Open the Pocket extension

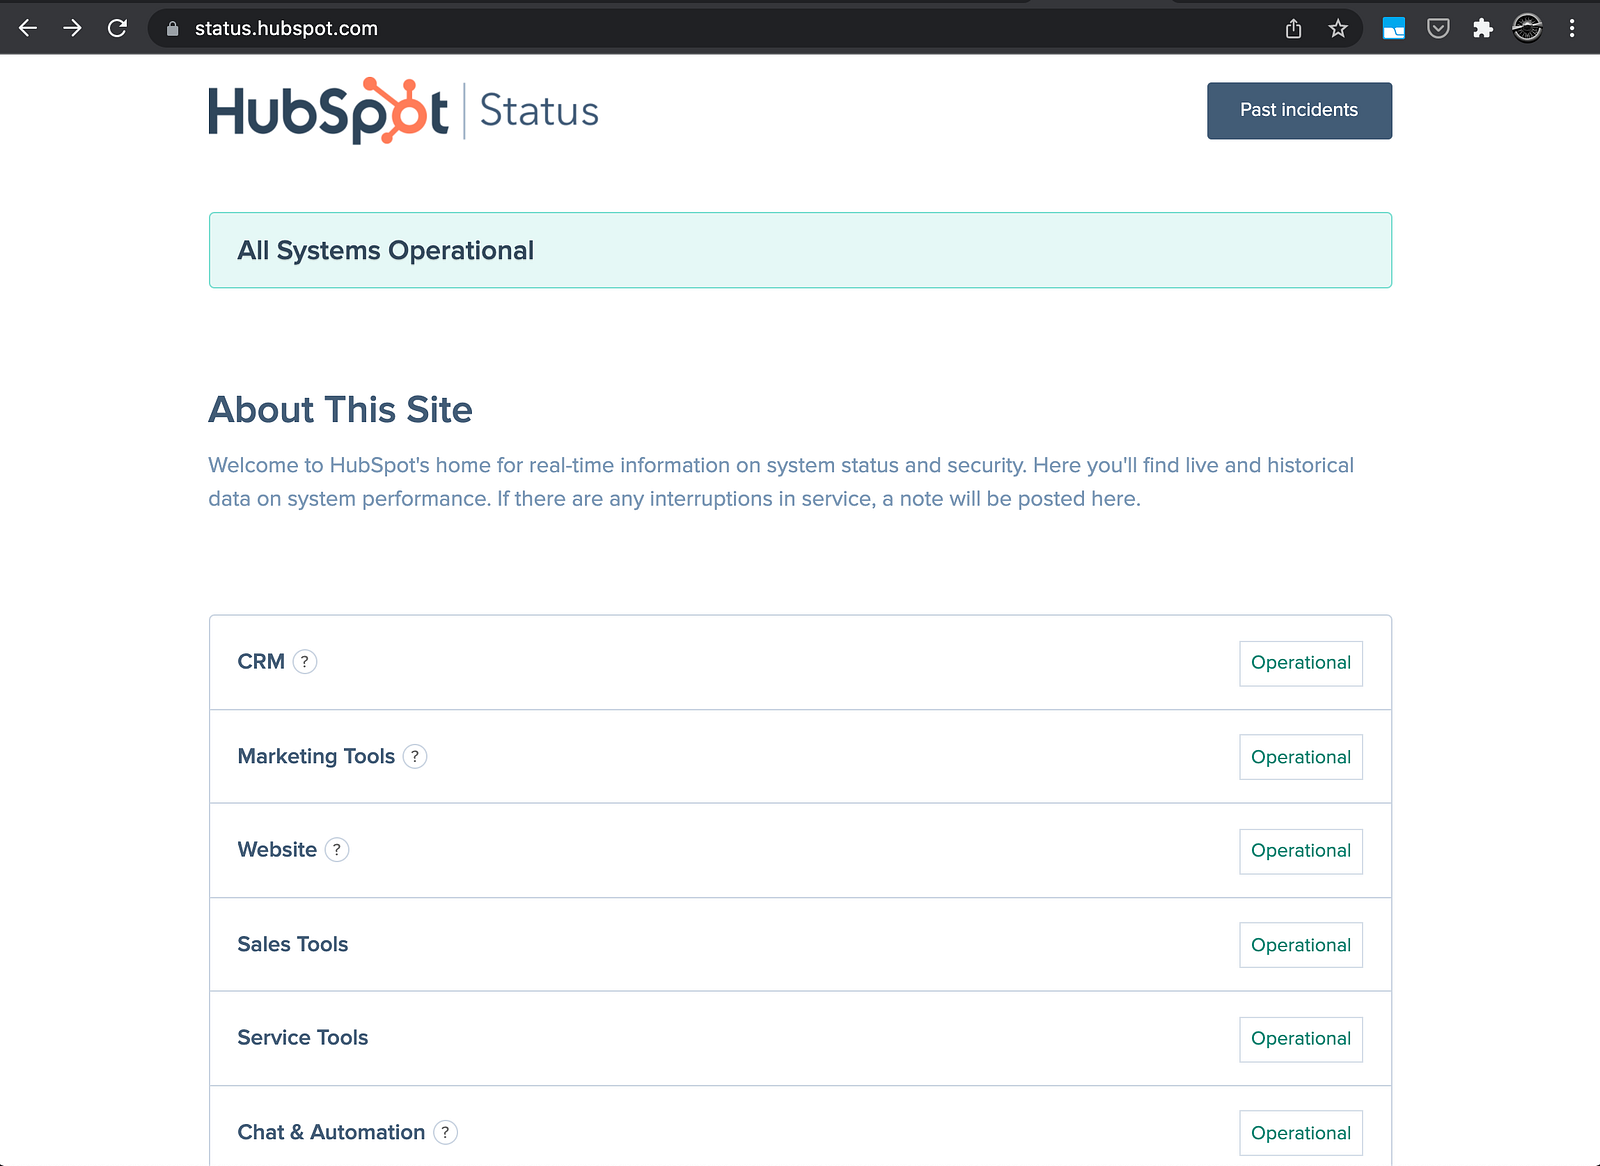point(1438,28)
